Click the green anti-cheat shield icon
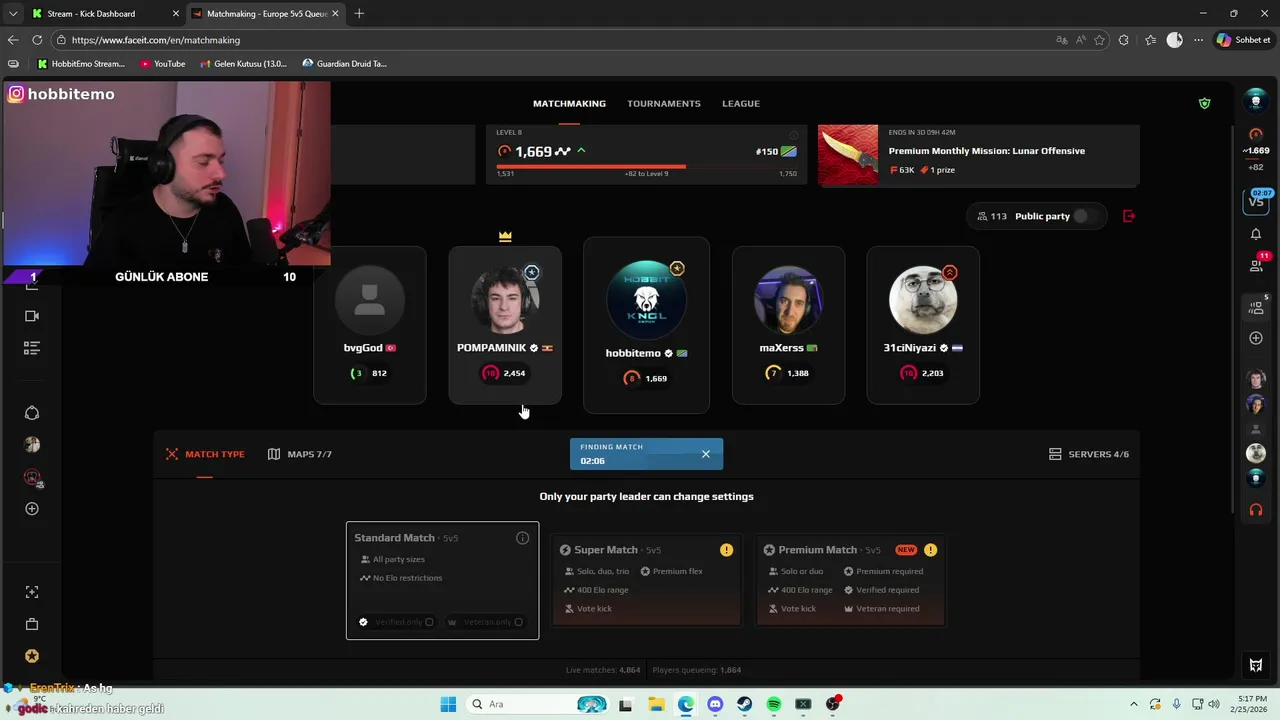1280x720 pixels. coord(1204,103)
